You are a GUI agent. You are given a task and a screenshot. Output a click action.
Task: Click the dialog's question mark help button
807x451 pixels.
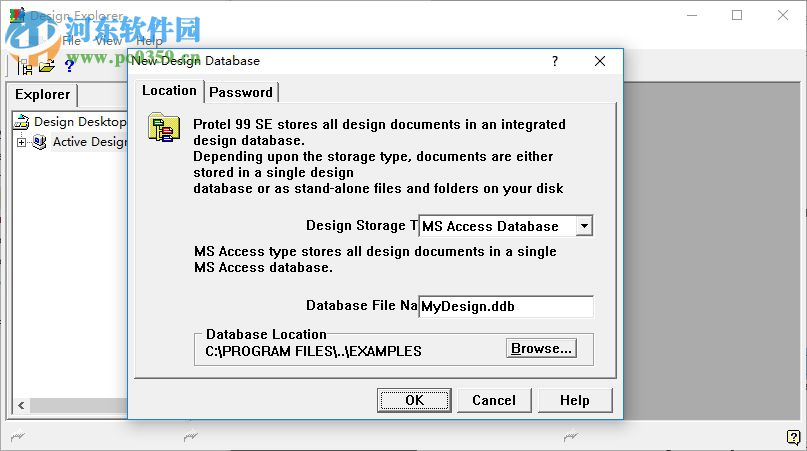click(555, 61)
